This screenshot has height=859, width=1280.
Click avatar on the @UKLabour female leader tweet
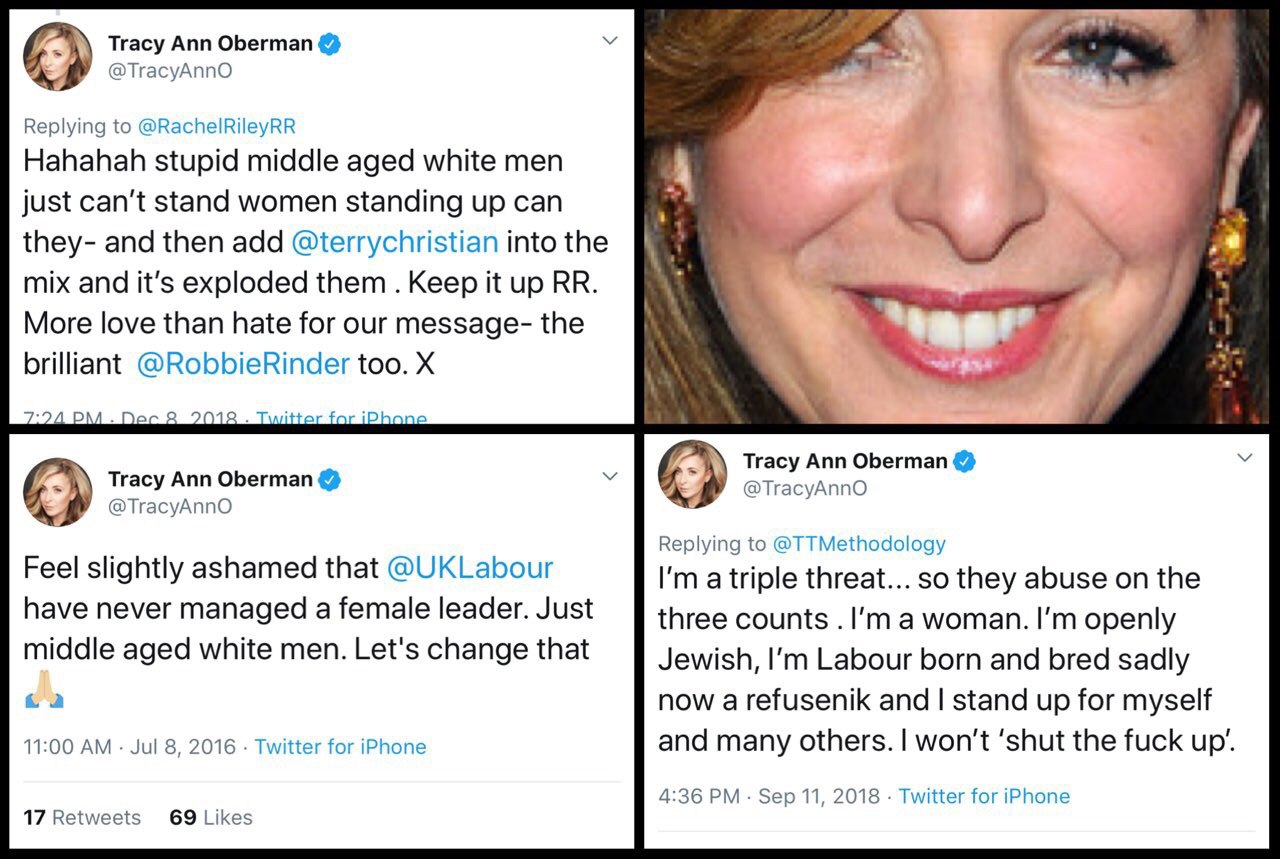pos(58,492)
